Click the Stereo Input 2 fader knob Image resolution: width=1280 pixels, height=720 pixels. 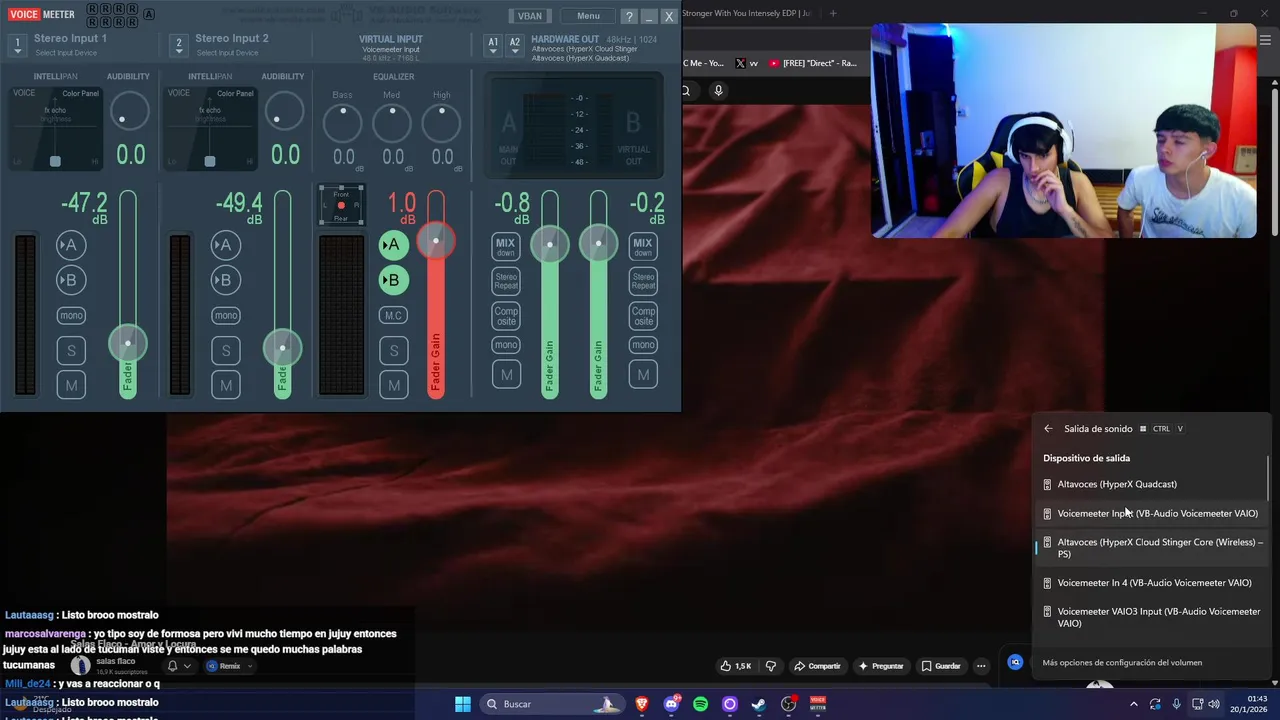click(x=282, y=348)
